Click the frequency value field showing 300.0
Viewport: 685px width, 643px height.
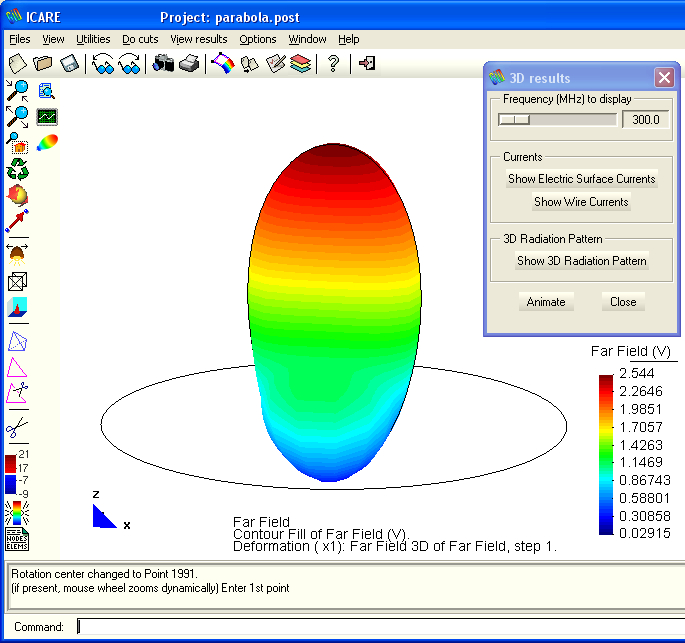(x=645, y=119)
